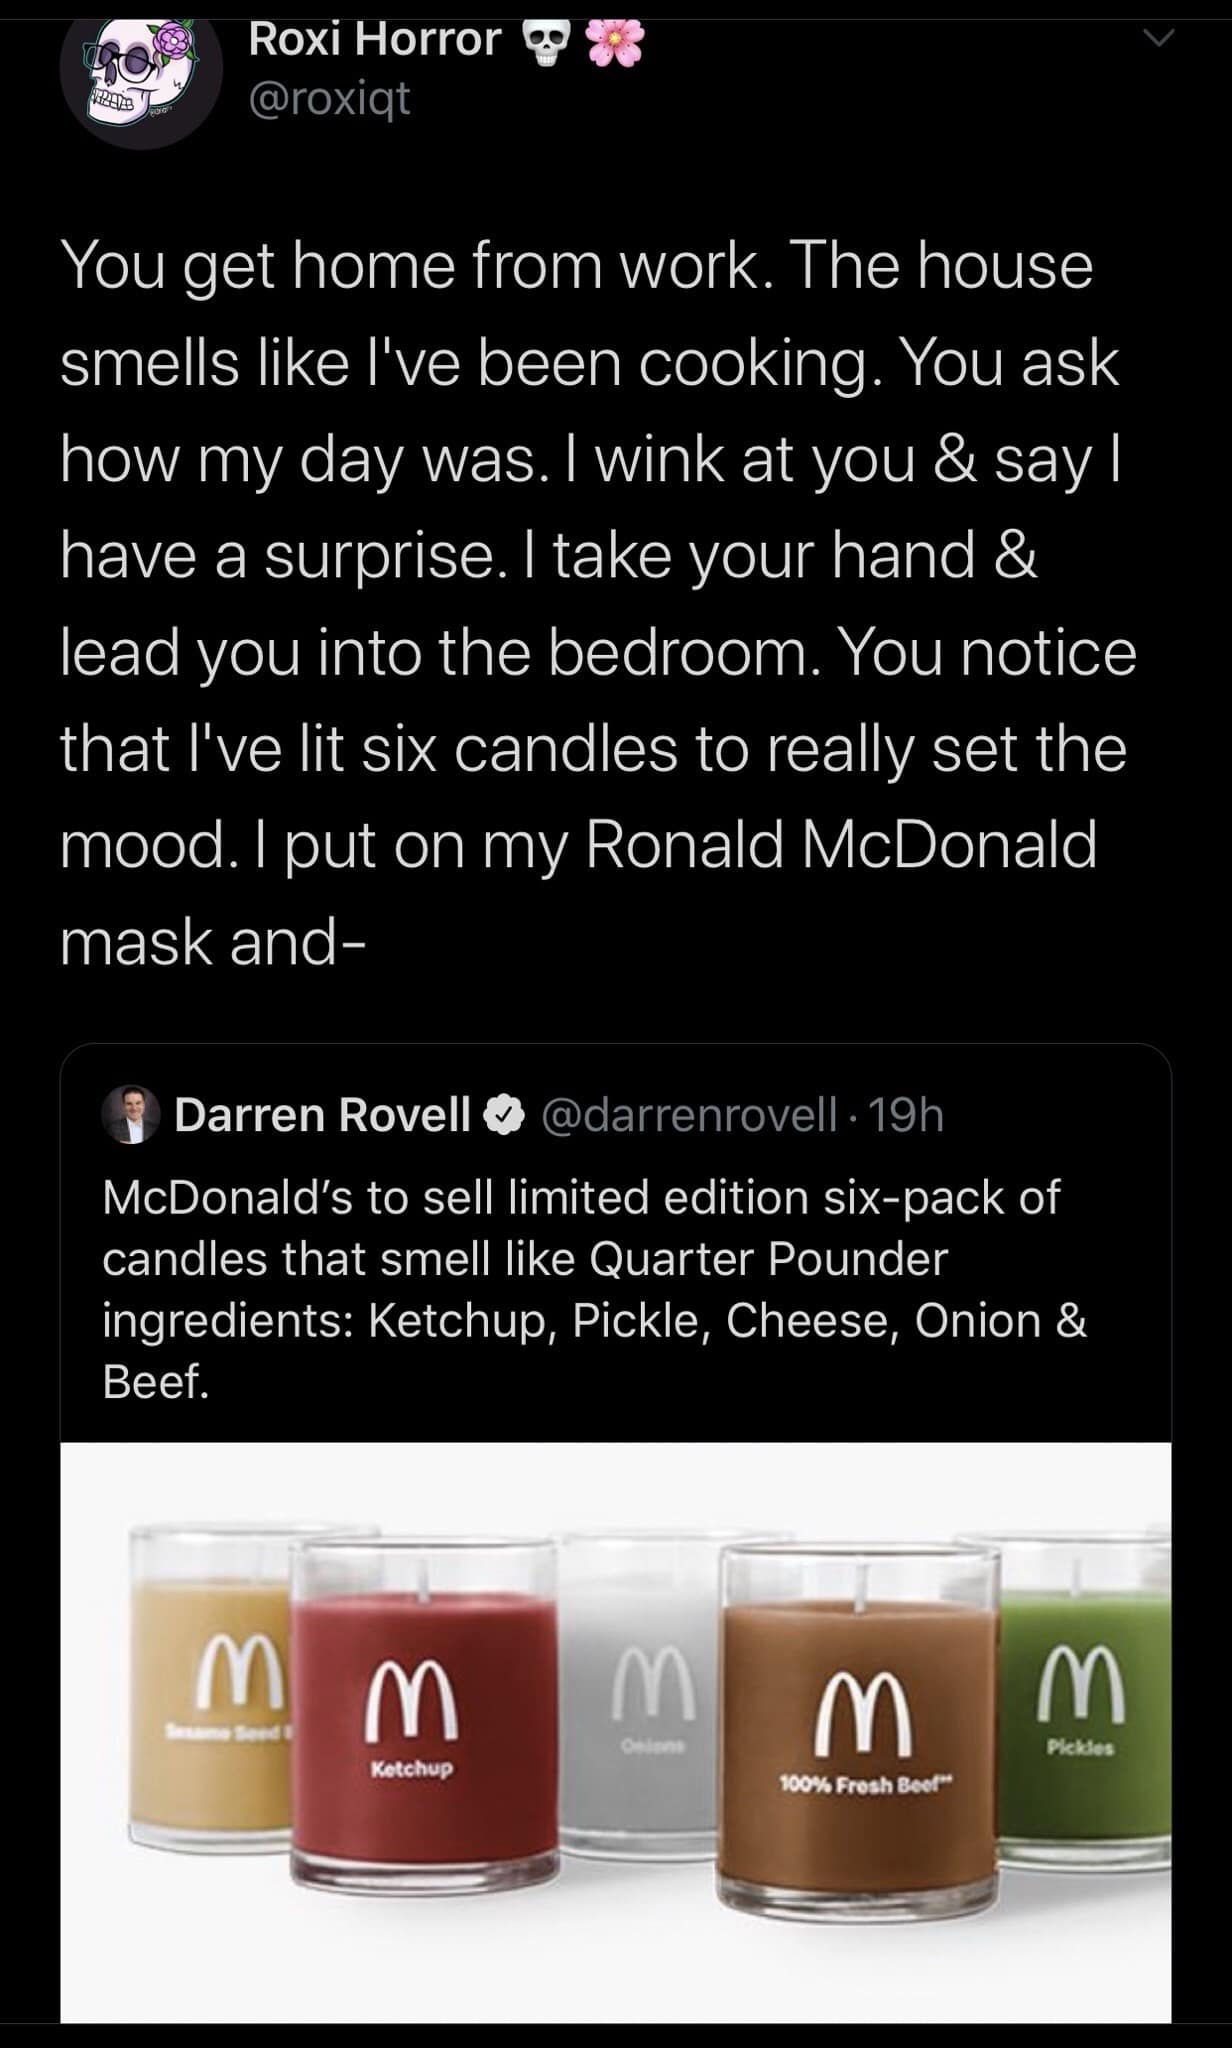Open Darren Rovell's small profile photo
1232x2048 pixels.
click(x=131, y=1114)
